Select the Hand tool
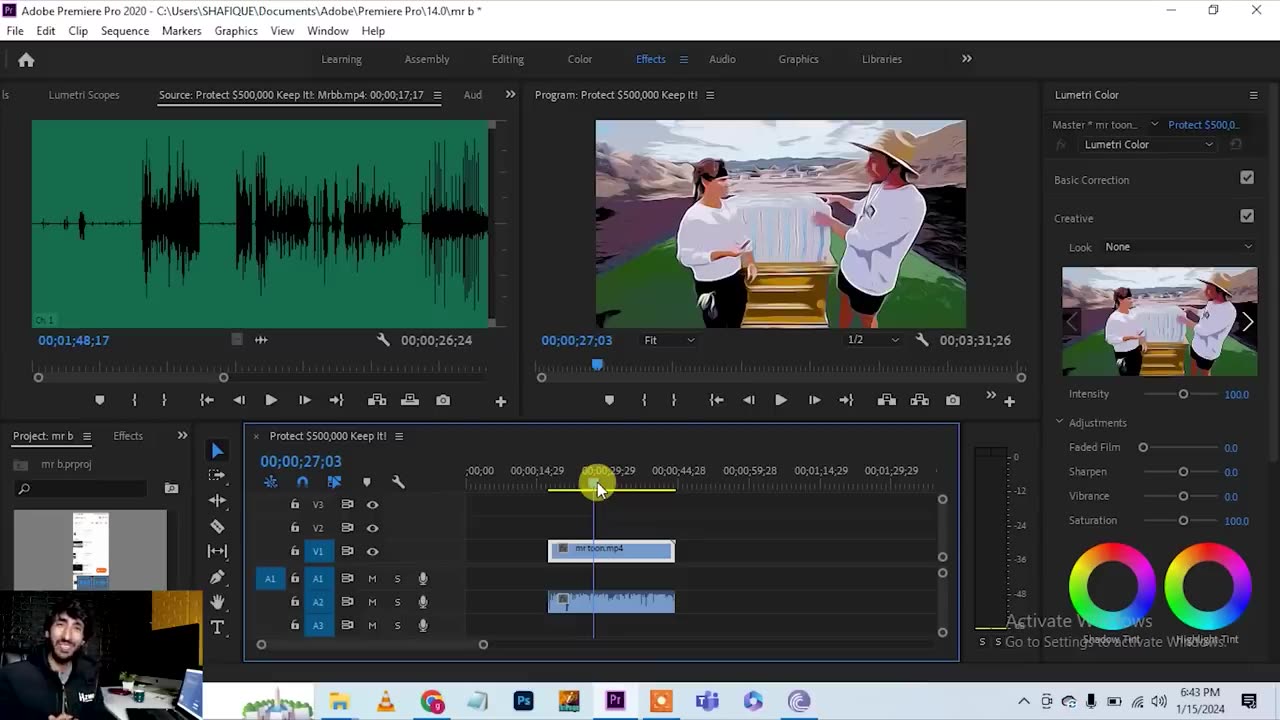This screenshot has width=1280, height=720. pos(217,602)
